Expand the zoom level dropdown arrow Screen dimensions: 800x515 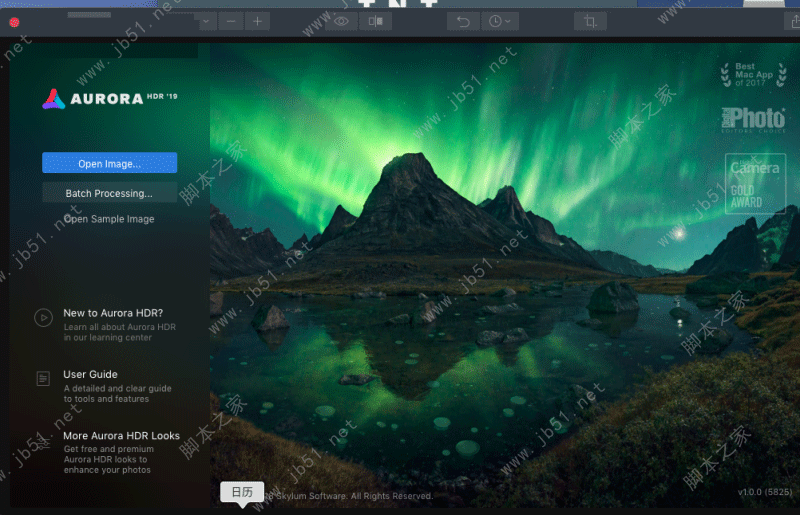(206, 21)
